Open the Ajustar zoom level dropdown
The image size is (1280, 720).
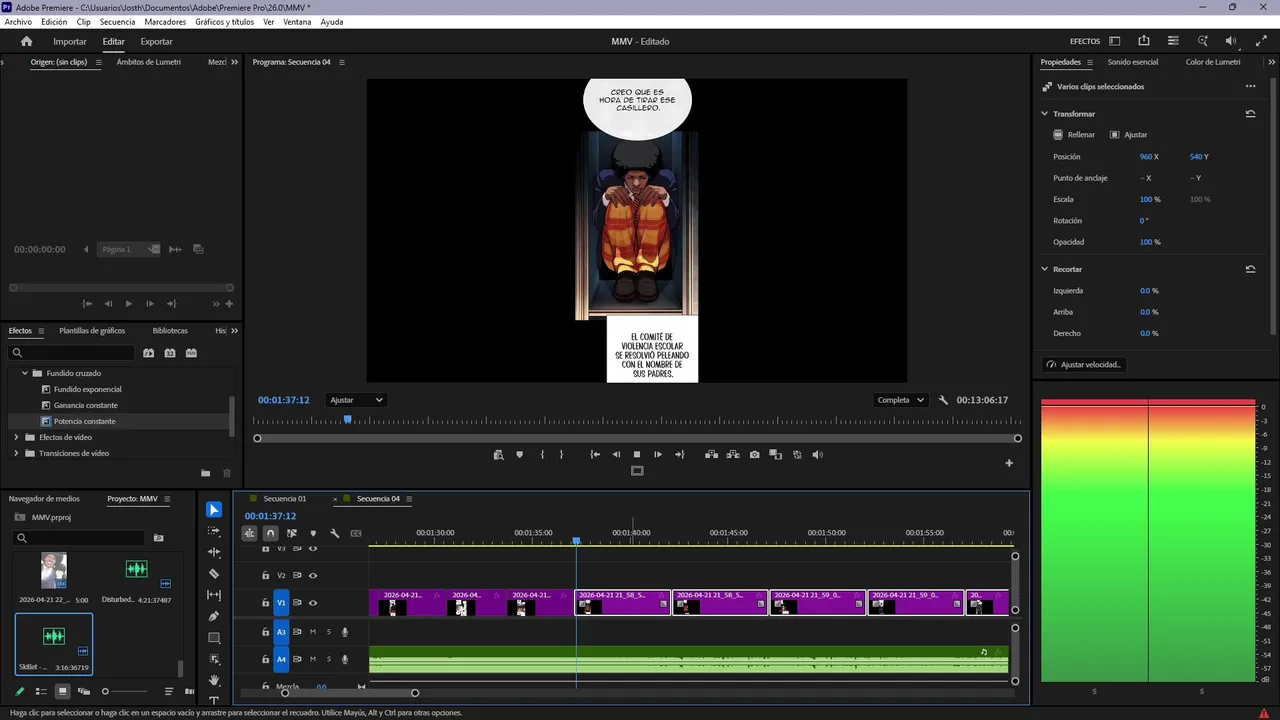click(x=356, y=400)
